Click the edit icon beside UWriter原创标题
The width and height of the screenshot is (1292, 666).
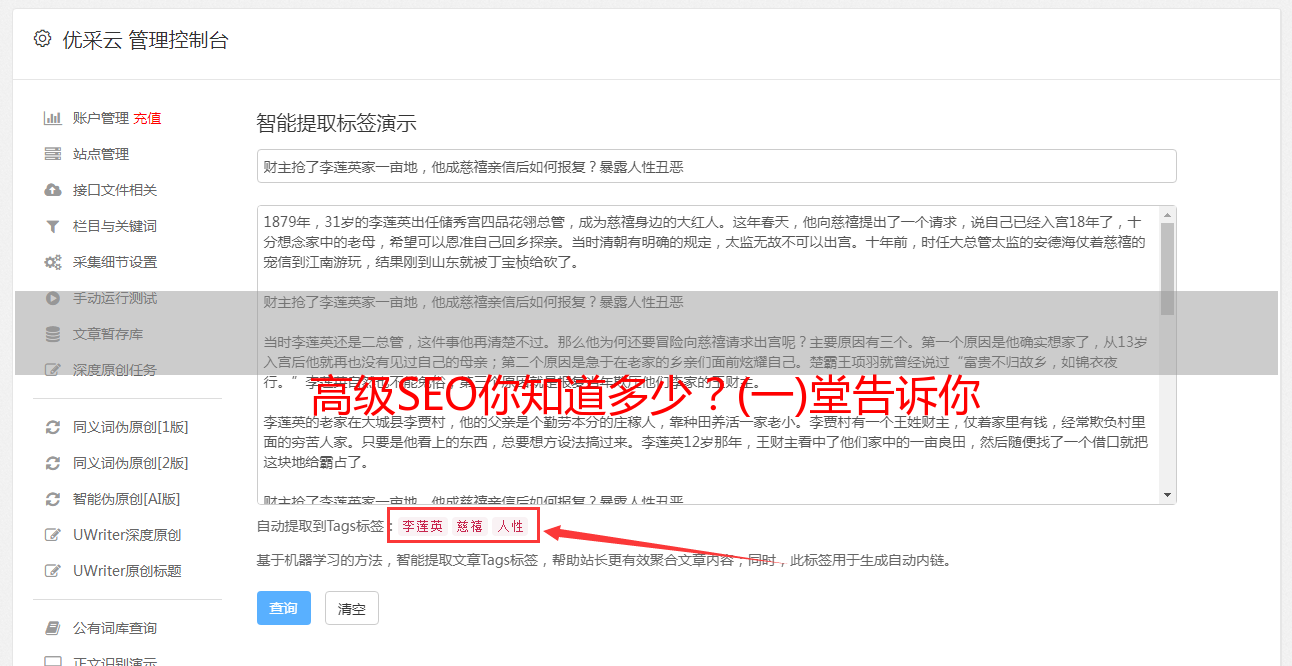pyautogui.click(x=53, y=571)
